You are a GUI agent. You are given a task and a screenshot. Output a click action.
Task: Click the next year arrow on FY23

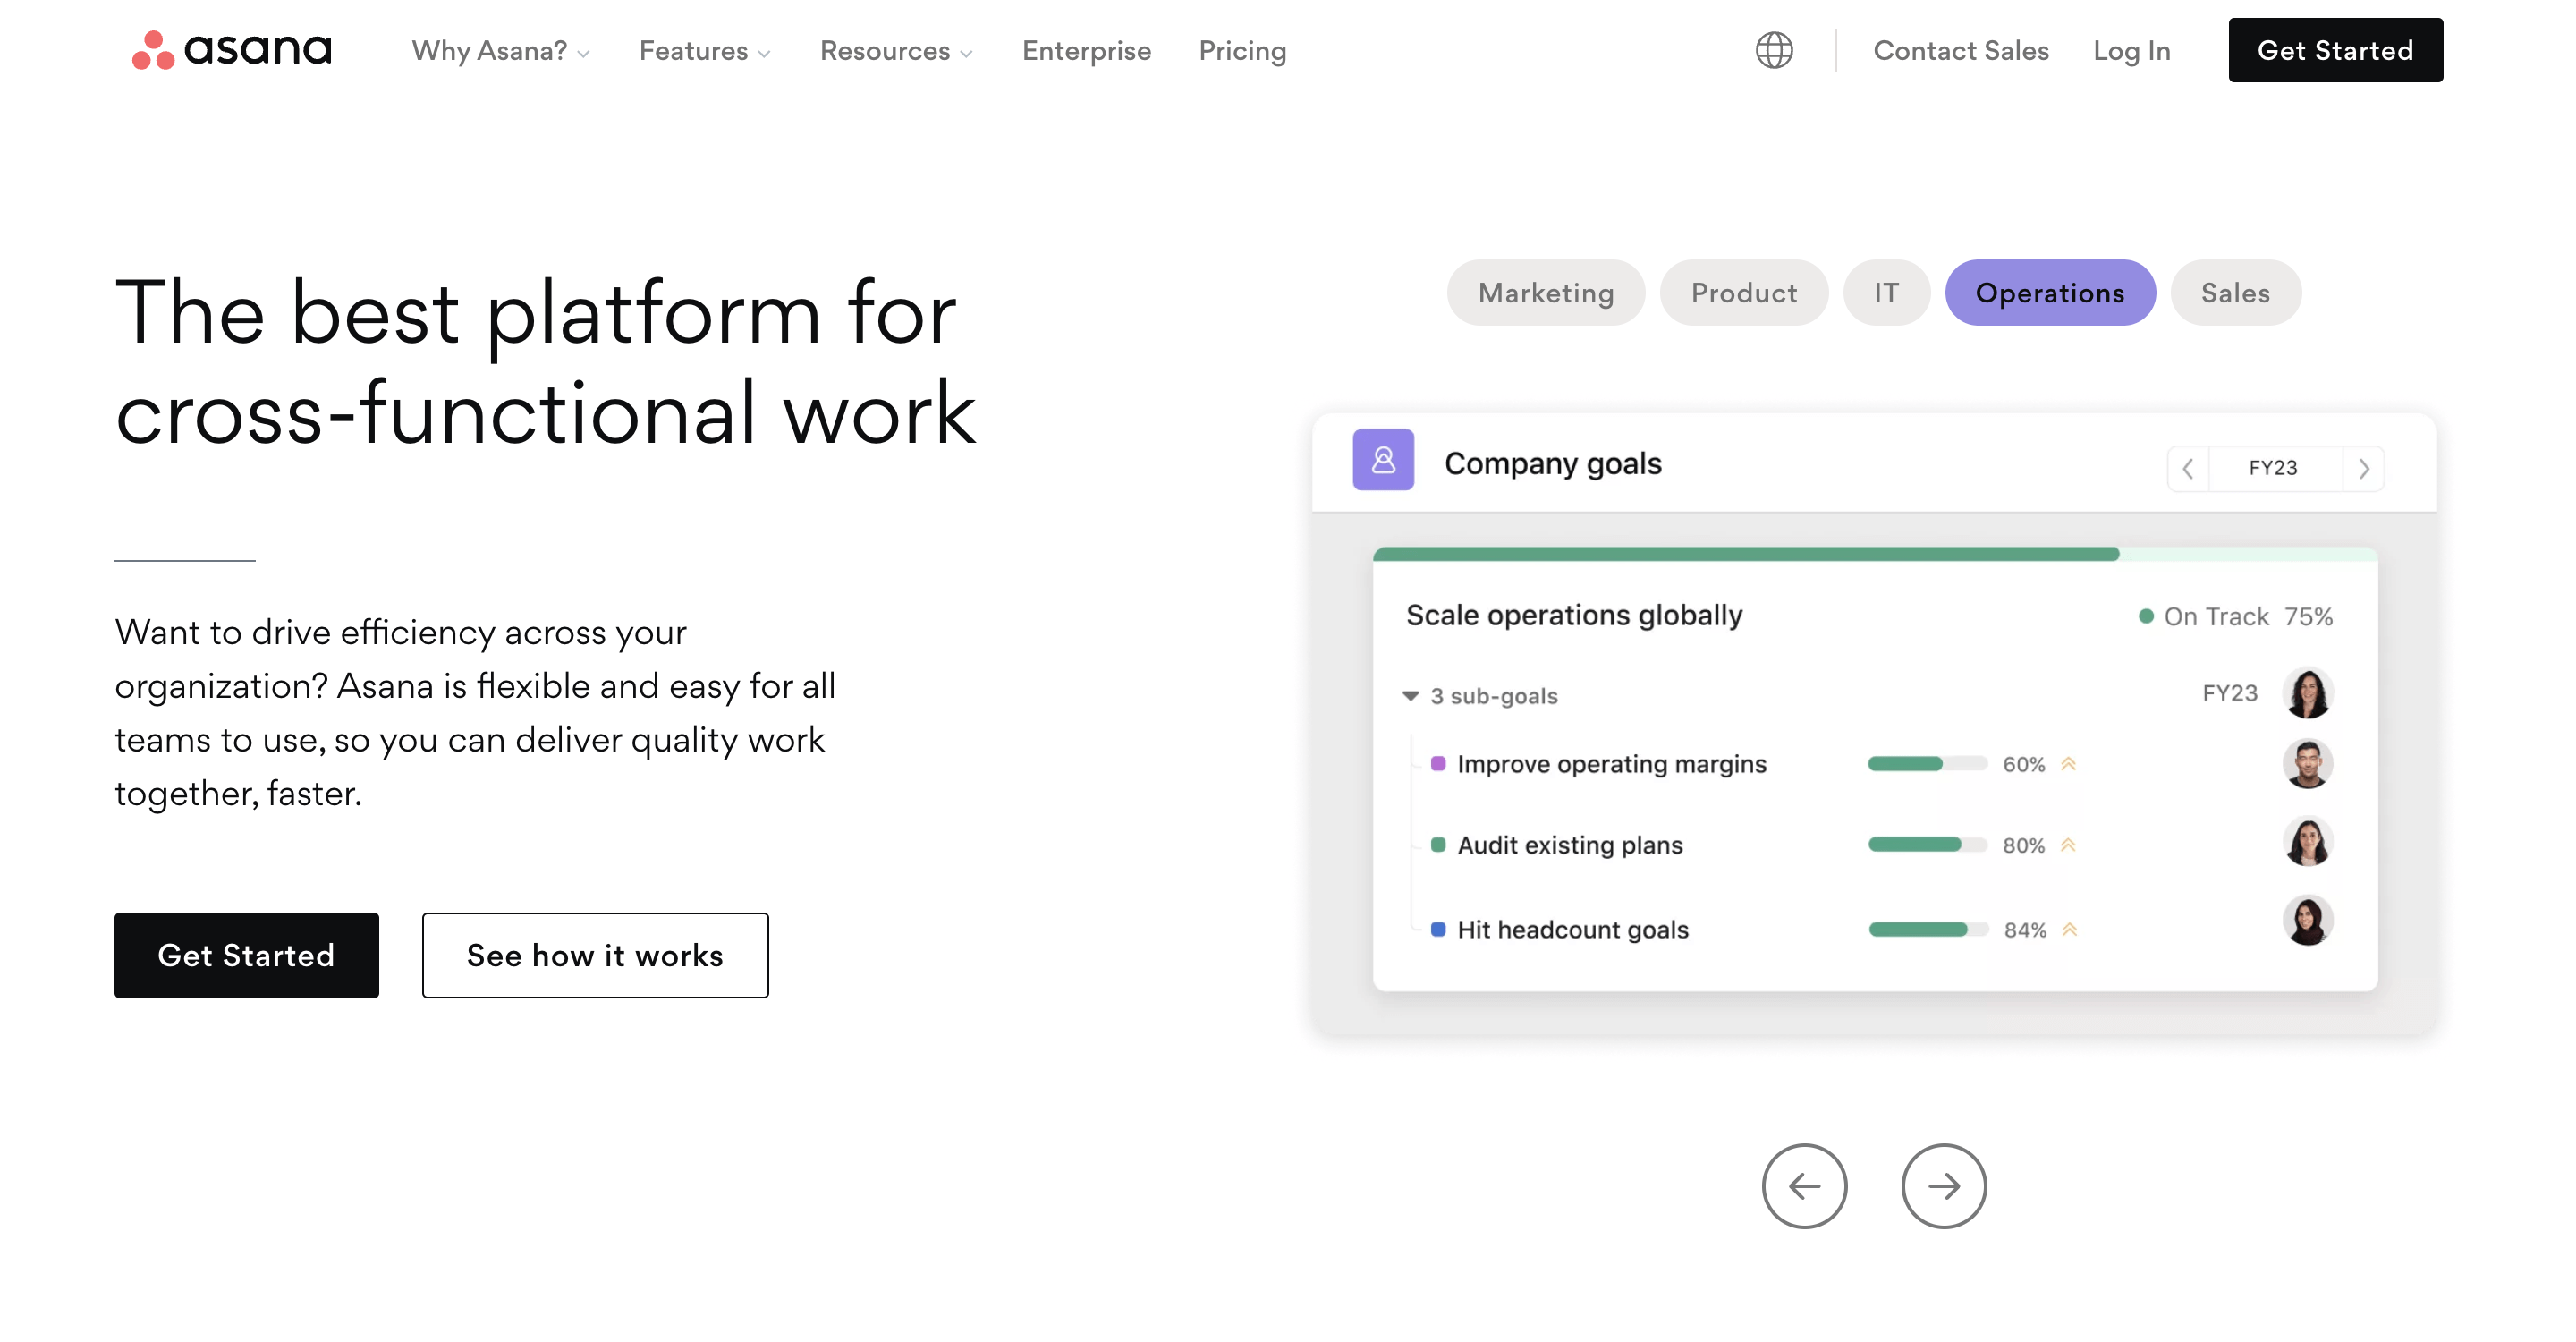(2368, 468)
